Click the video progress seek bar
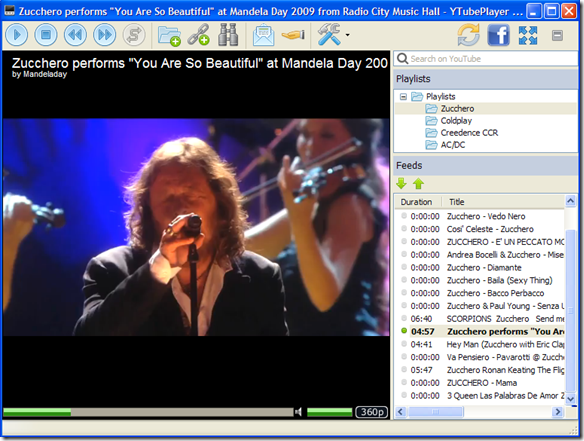This screenshot has height=441, width=584. pos(148,412)
